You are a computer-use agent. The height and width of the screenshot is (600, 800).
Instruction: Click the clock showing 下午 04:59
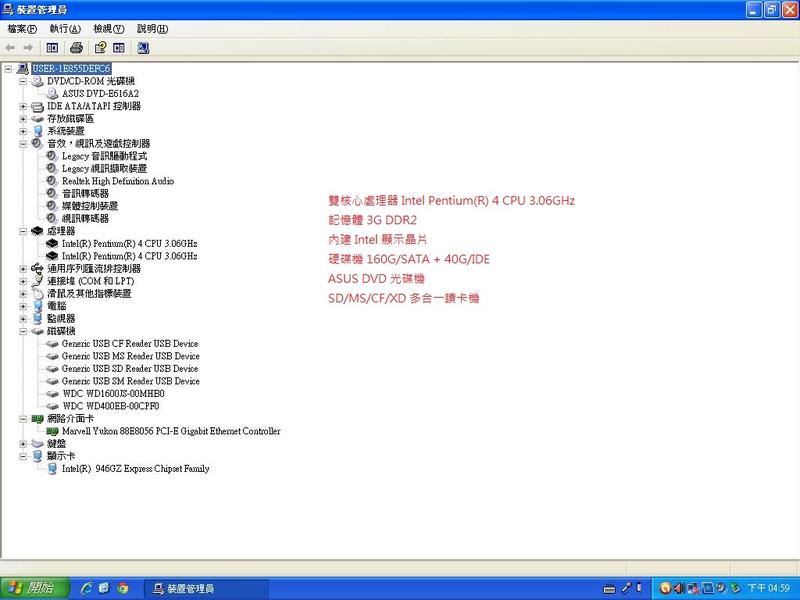click(768, 588)
